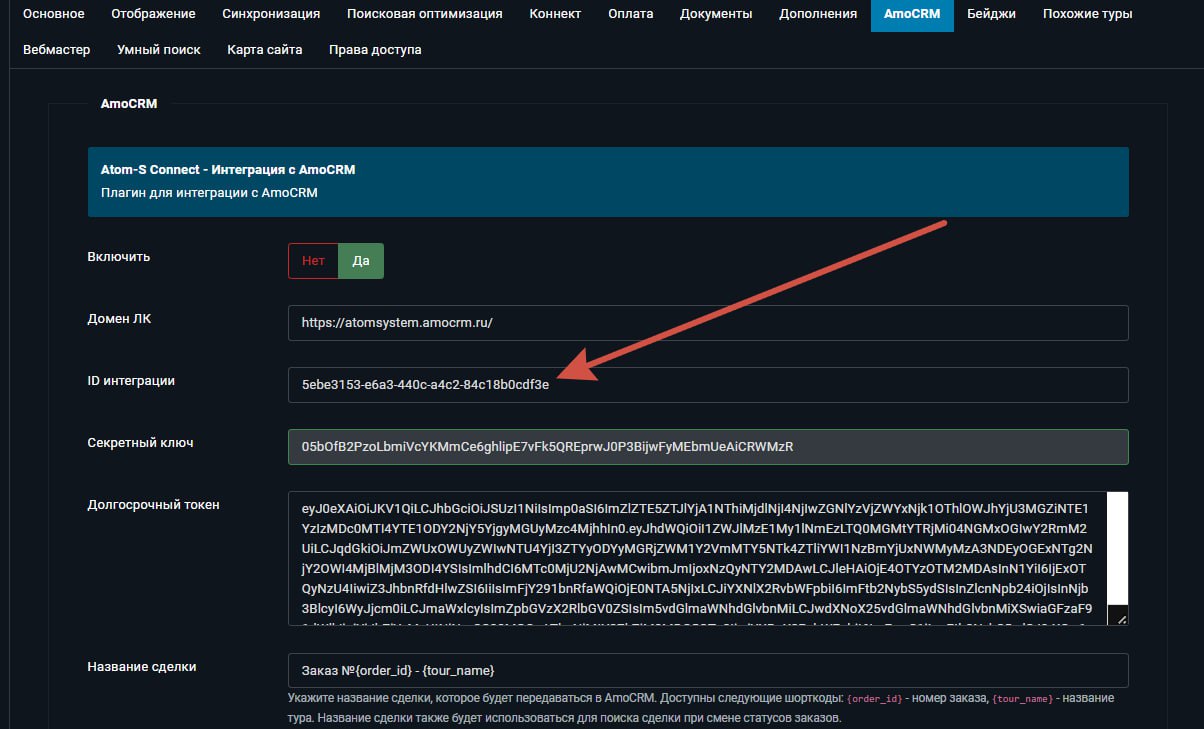Open the Бейджи tab
The height and width of the screenshot is (729, 1204).
pos(991,14)
